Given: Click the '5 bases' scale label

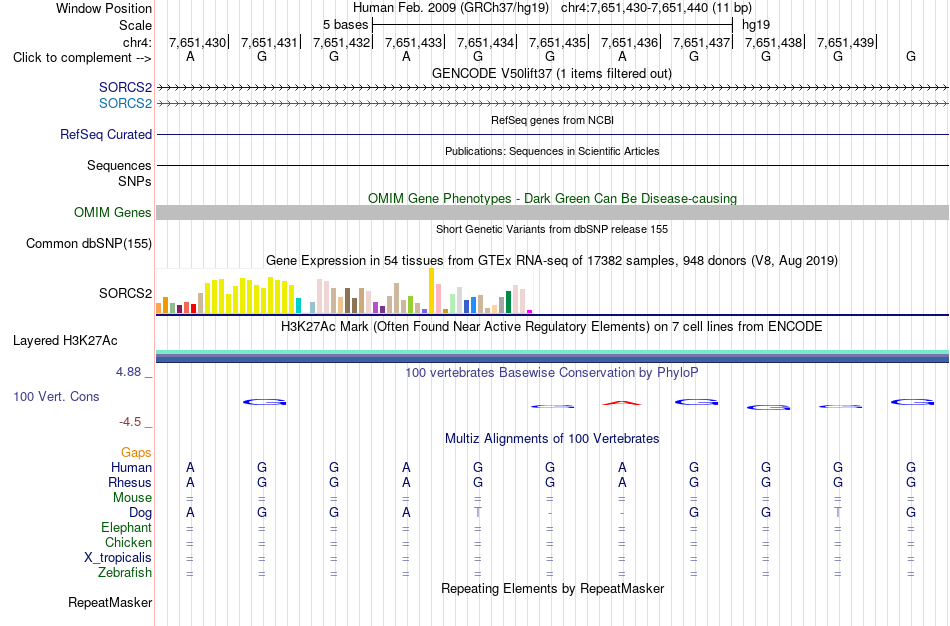Looking at the screenshot, I should point(345,25).
